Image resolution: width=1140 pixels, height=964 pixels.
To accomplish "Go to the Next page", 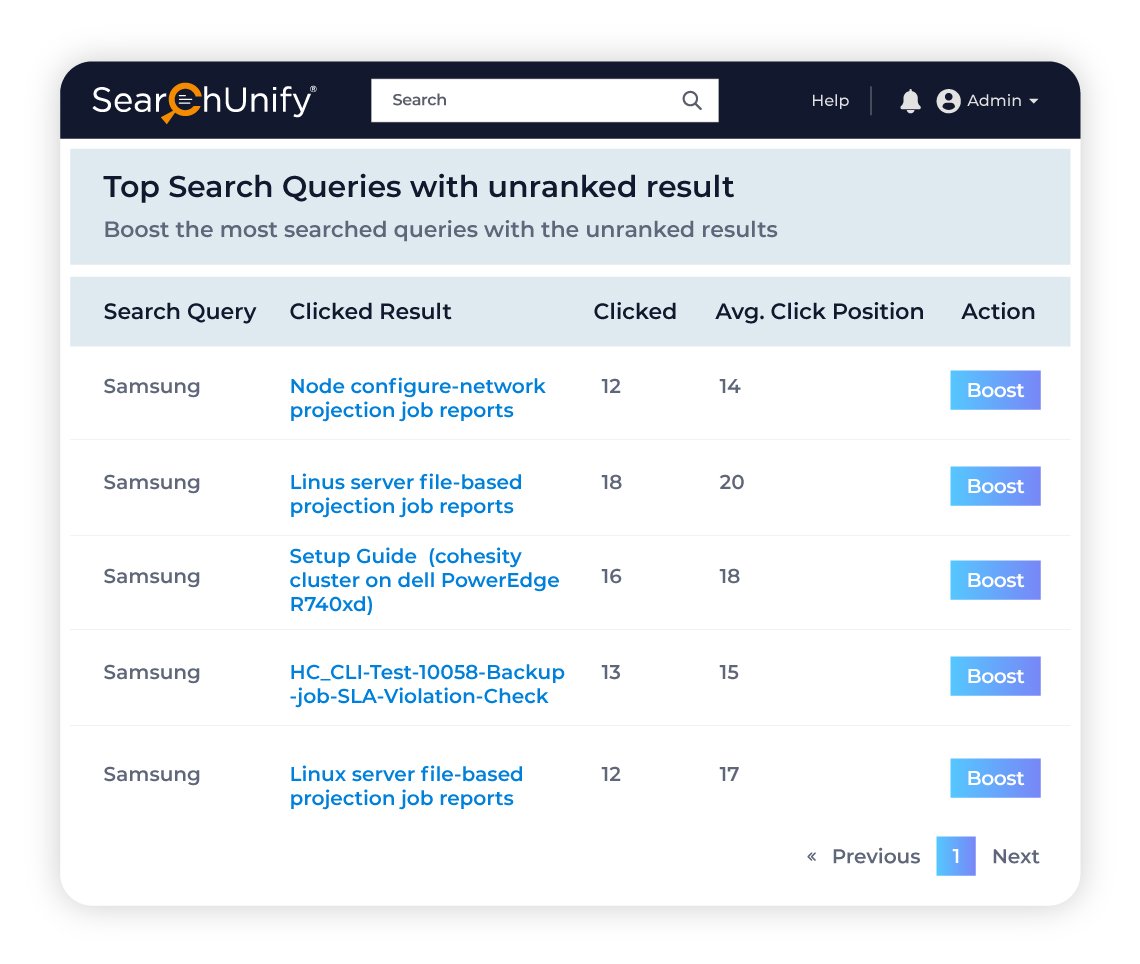I will tap(1015, 856).
